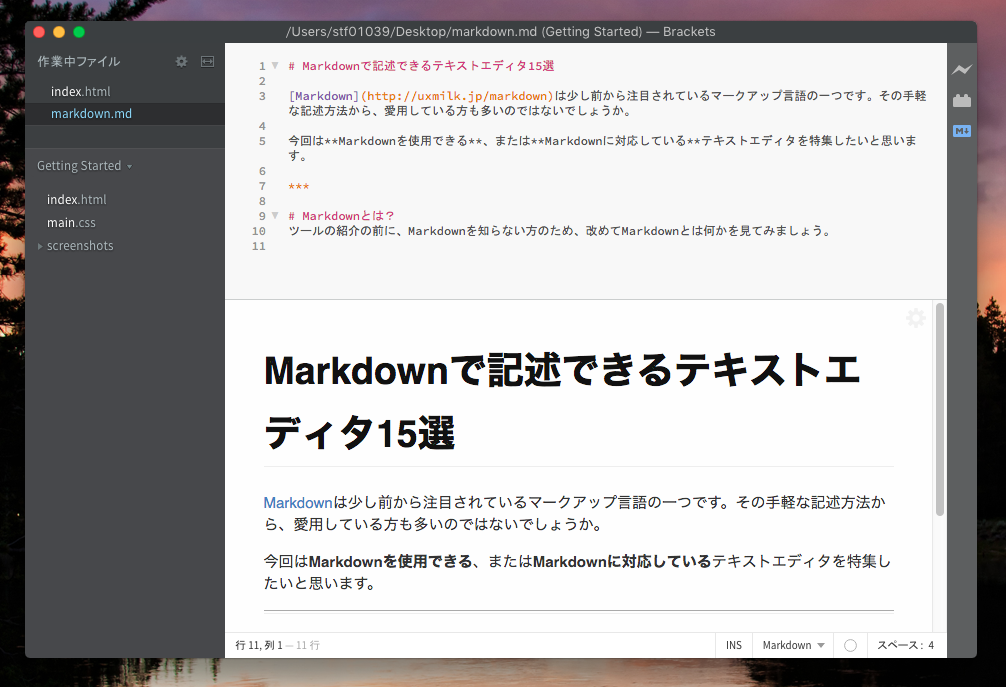
Task: Click the linting status circle indicator
Action: pos(850,645)
